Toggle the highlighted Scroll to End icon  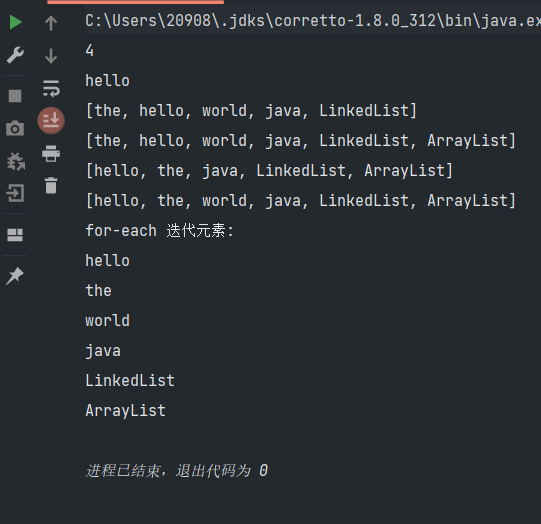click(51, 121)
